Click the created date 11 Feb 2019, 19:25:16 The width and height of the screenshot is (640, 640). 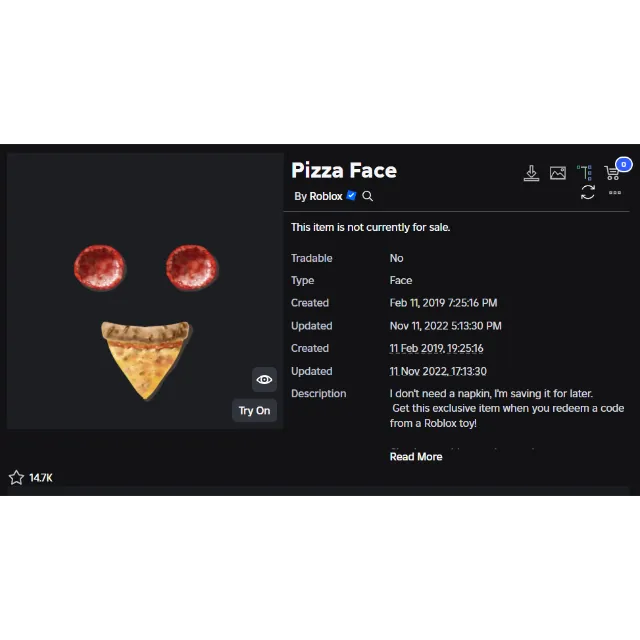pos(436,349)
